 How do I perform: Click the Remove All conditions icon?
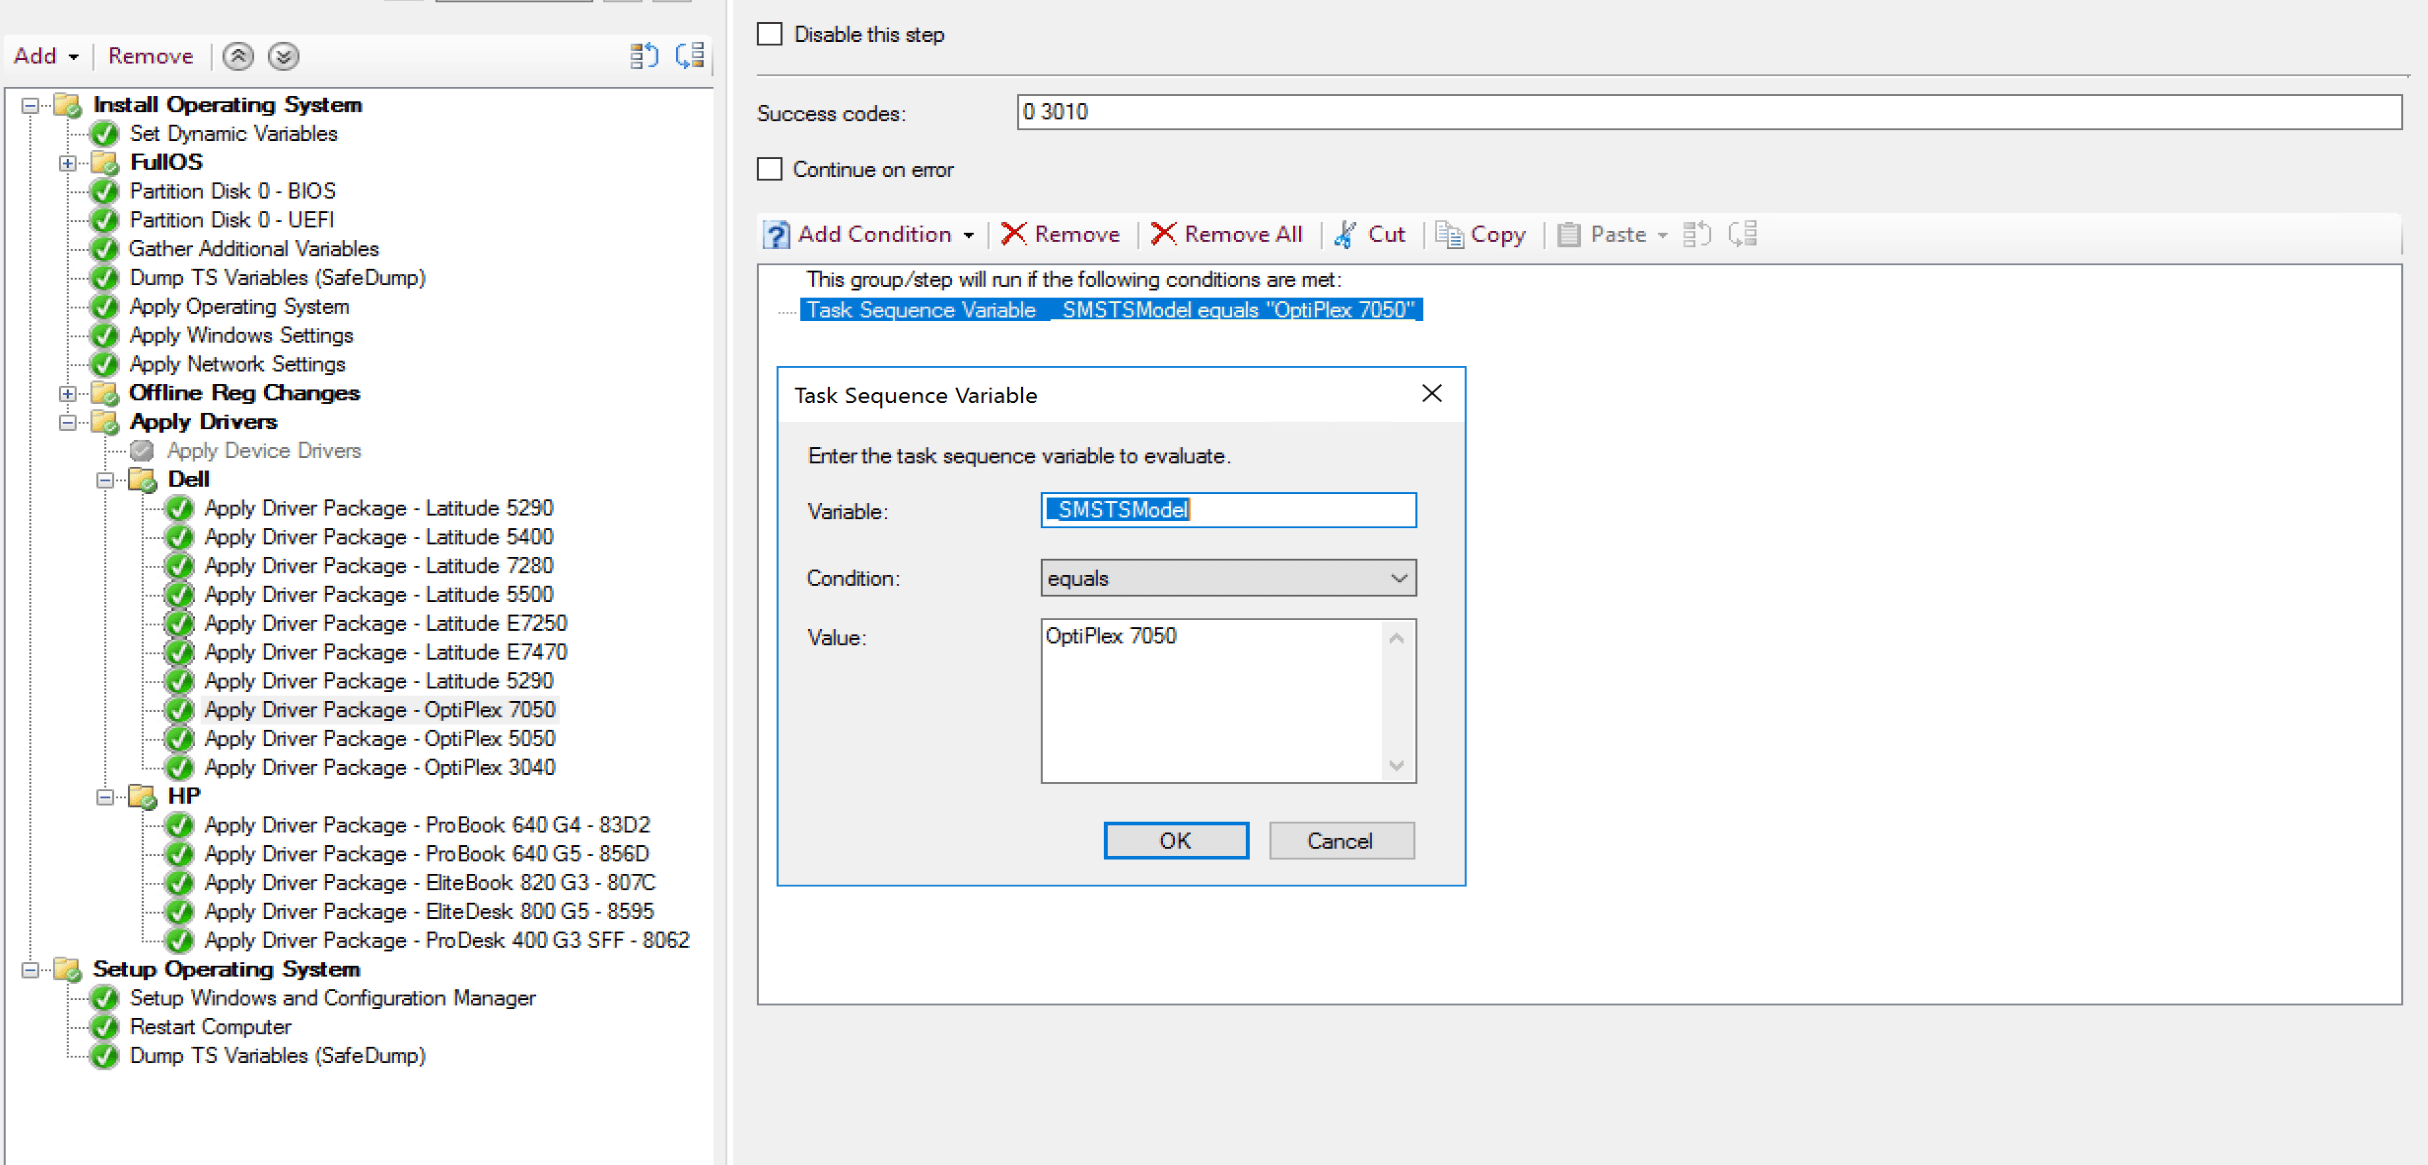[x=1162, y=234]
